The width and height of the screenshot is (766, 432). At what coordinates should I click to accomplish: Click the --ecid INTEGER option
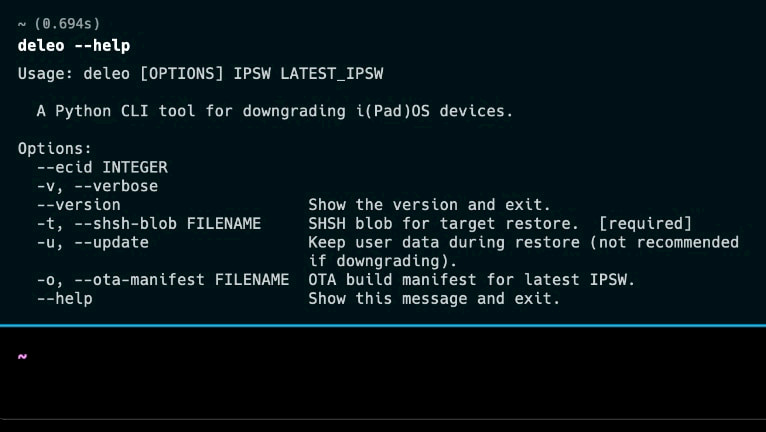tap(102, 167)
